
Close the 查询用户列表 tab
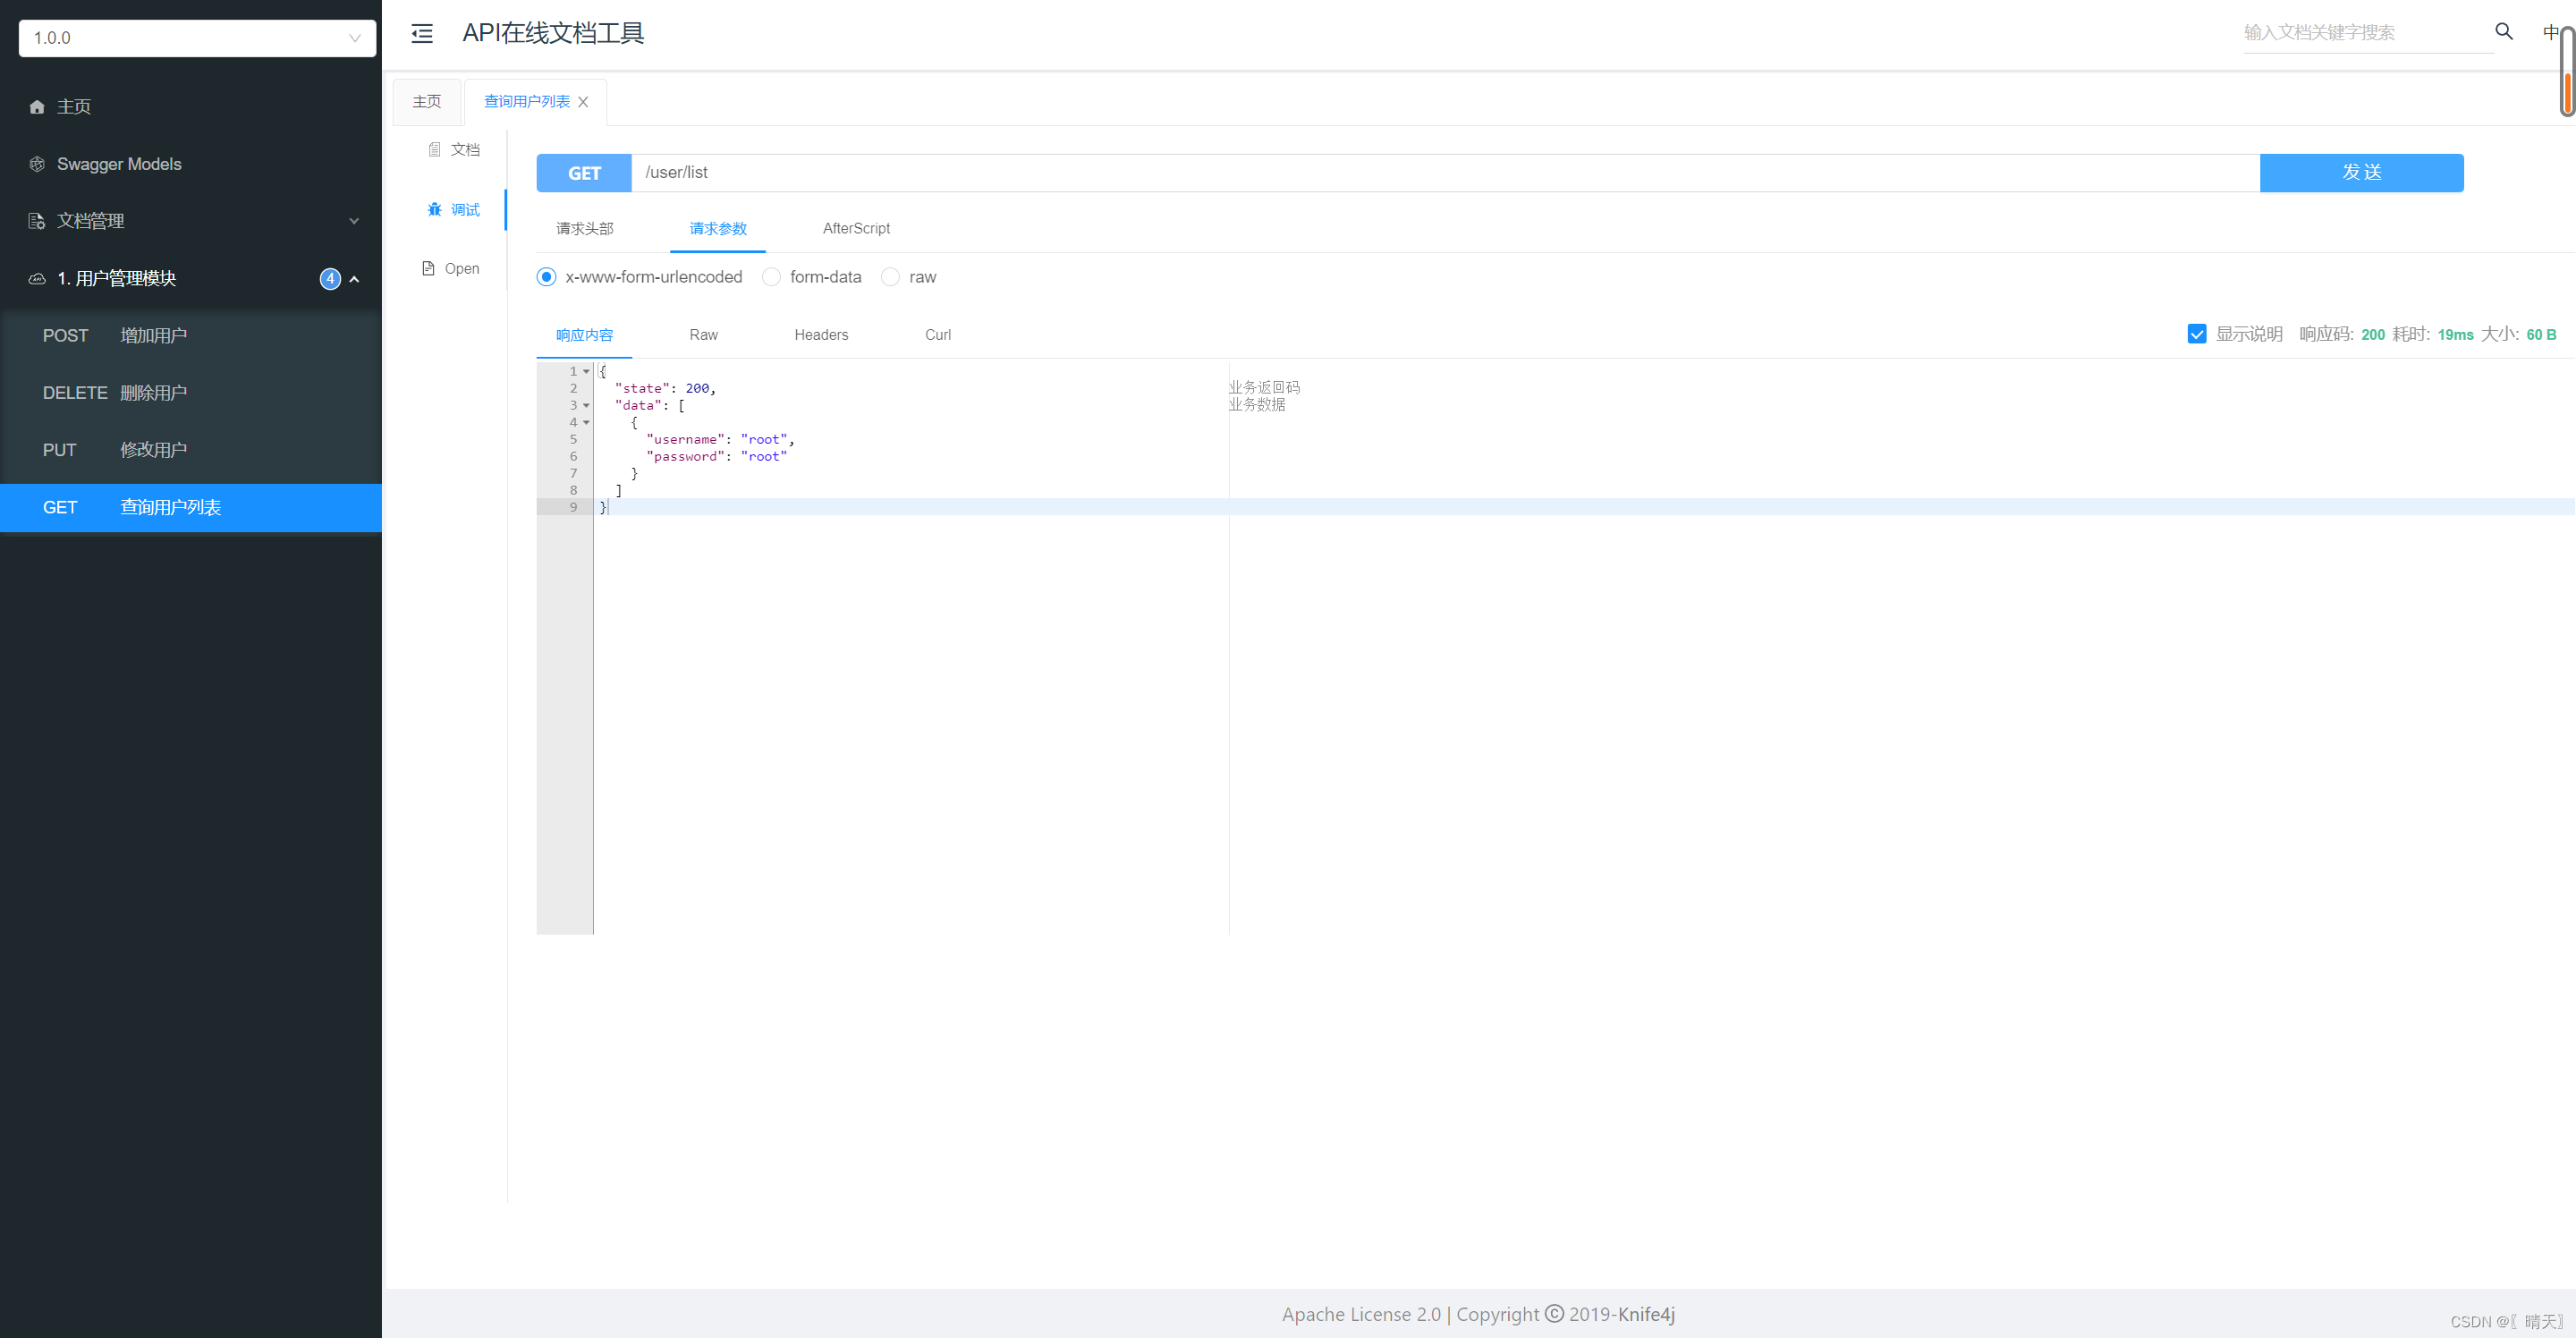(x=583, y=102)
